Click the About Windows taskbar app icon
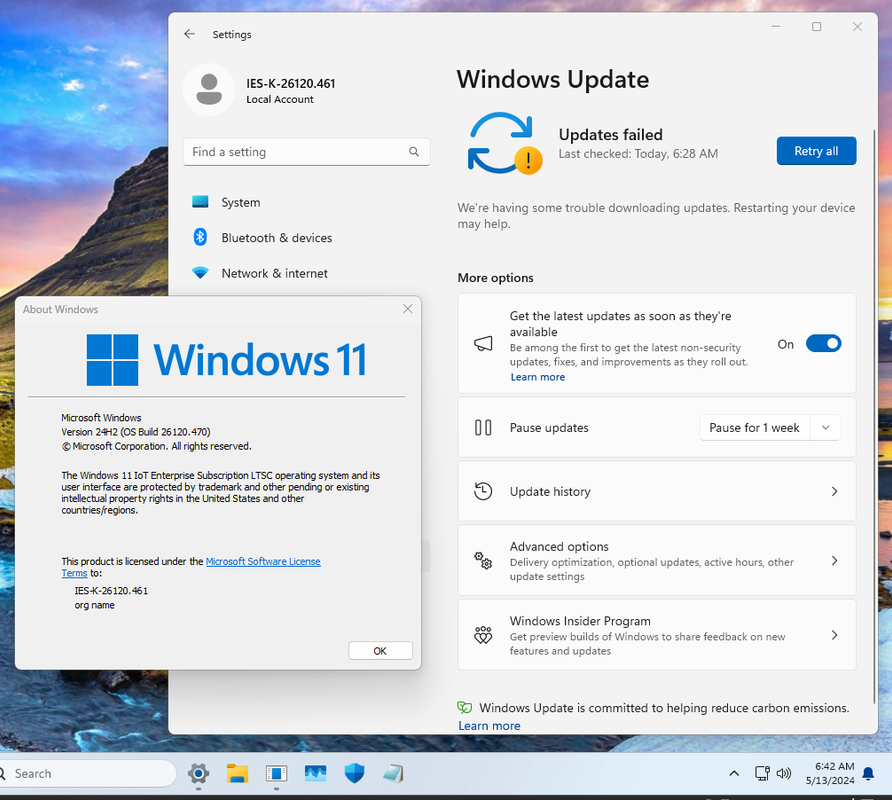The width and height of the screenshot is (892, 800). 276,773
